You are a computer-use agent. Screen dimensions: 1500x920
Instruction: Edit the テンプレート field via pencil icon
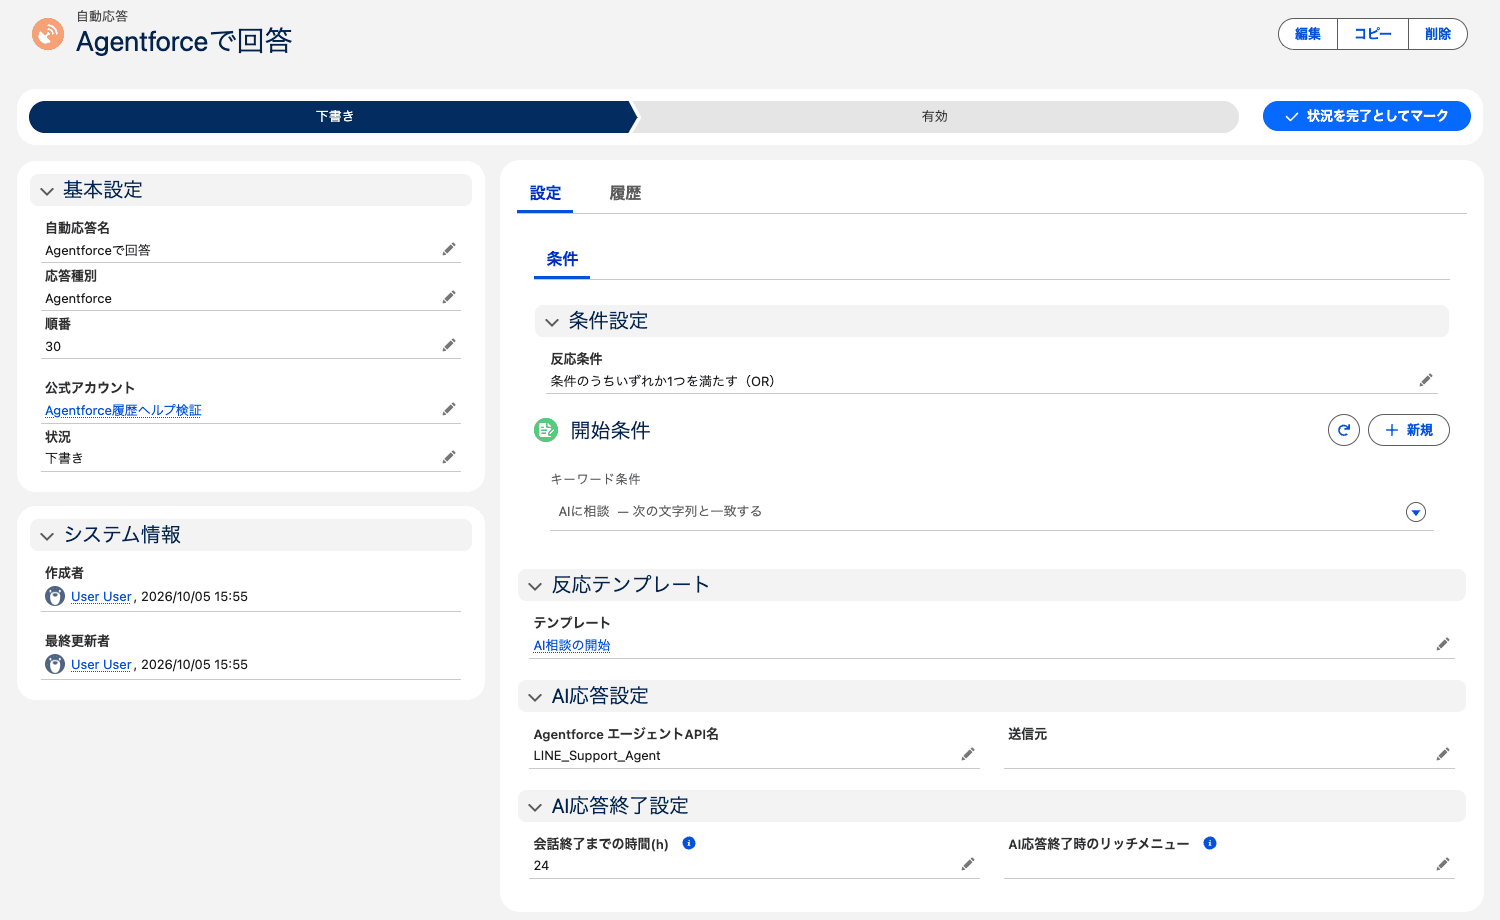(x=1443, y=644)
